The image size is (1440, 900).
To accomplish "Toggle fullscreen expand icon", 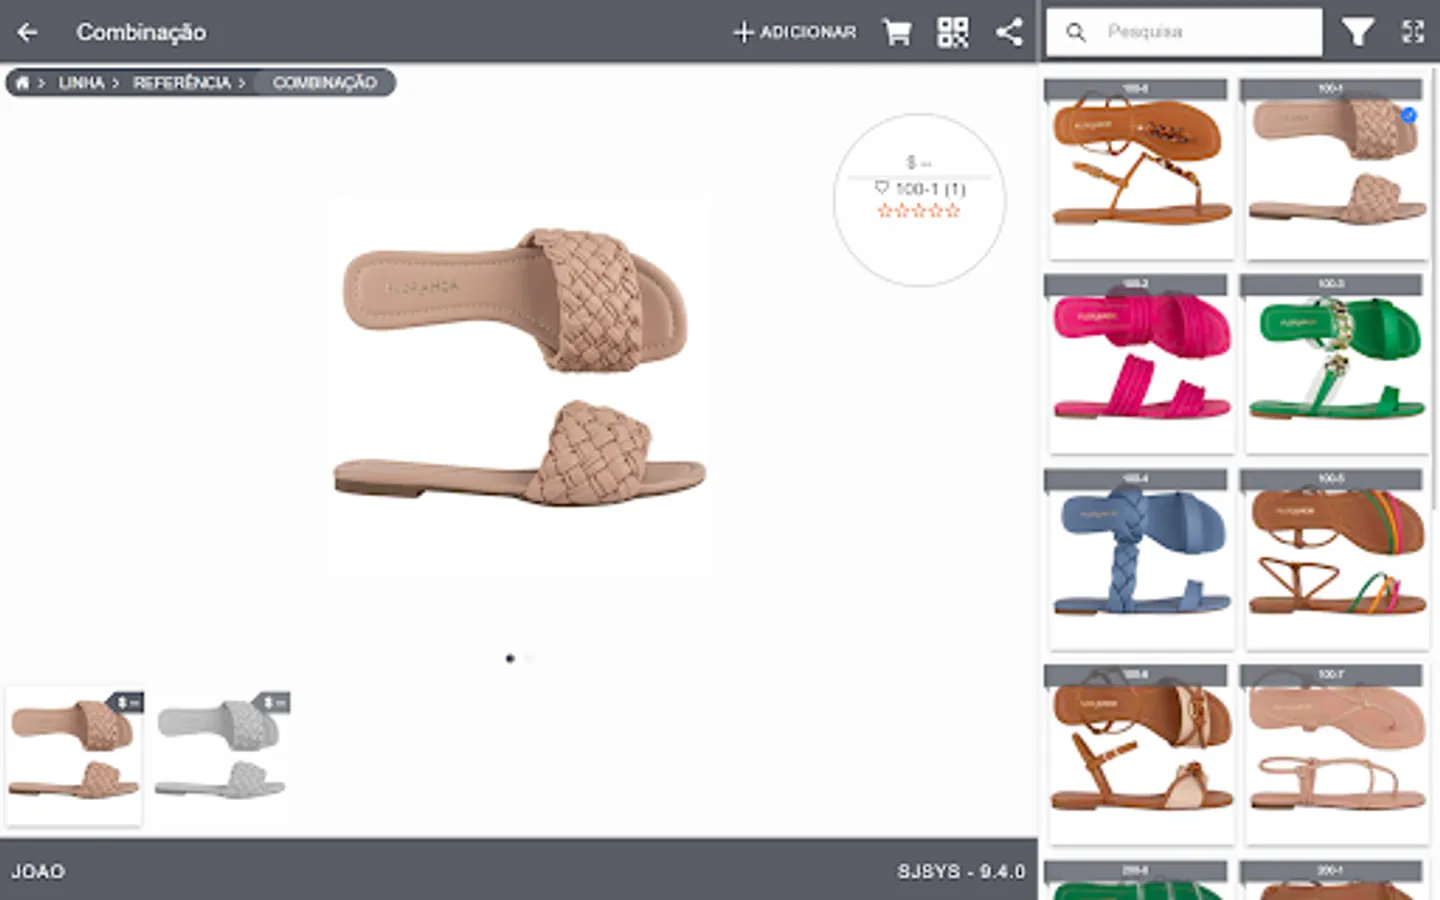I will point(1413,32).
